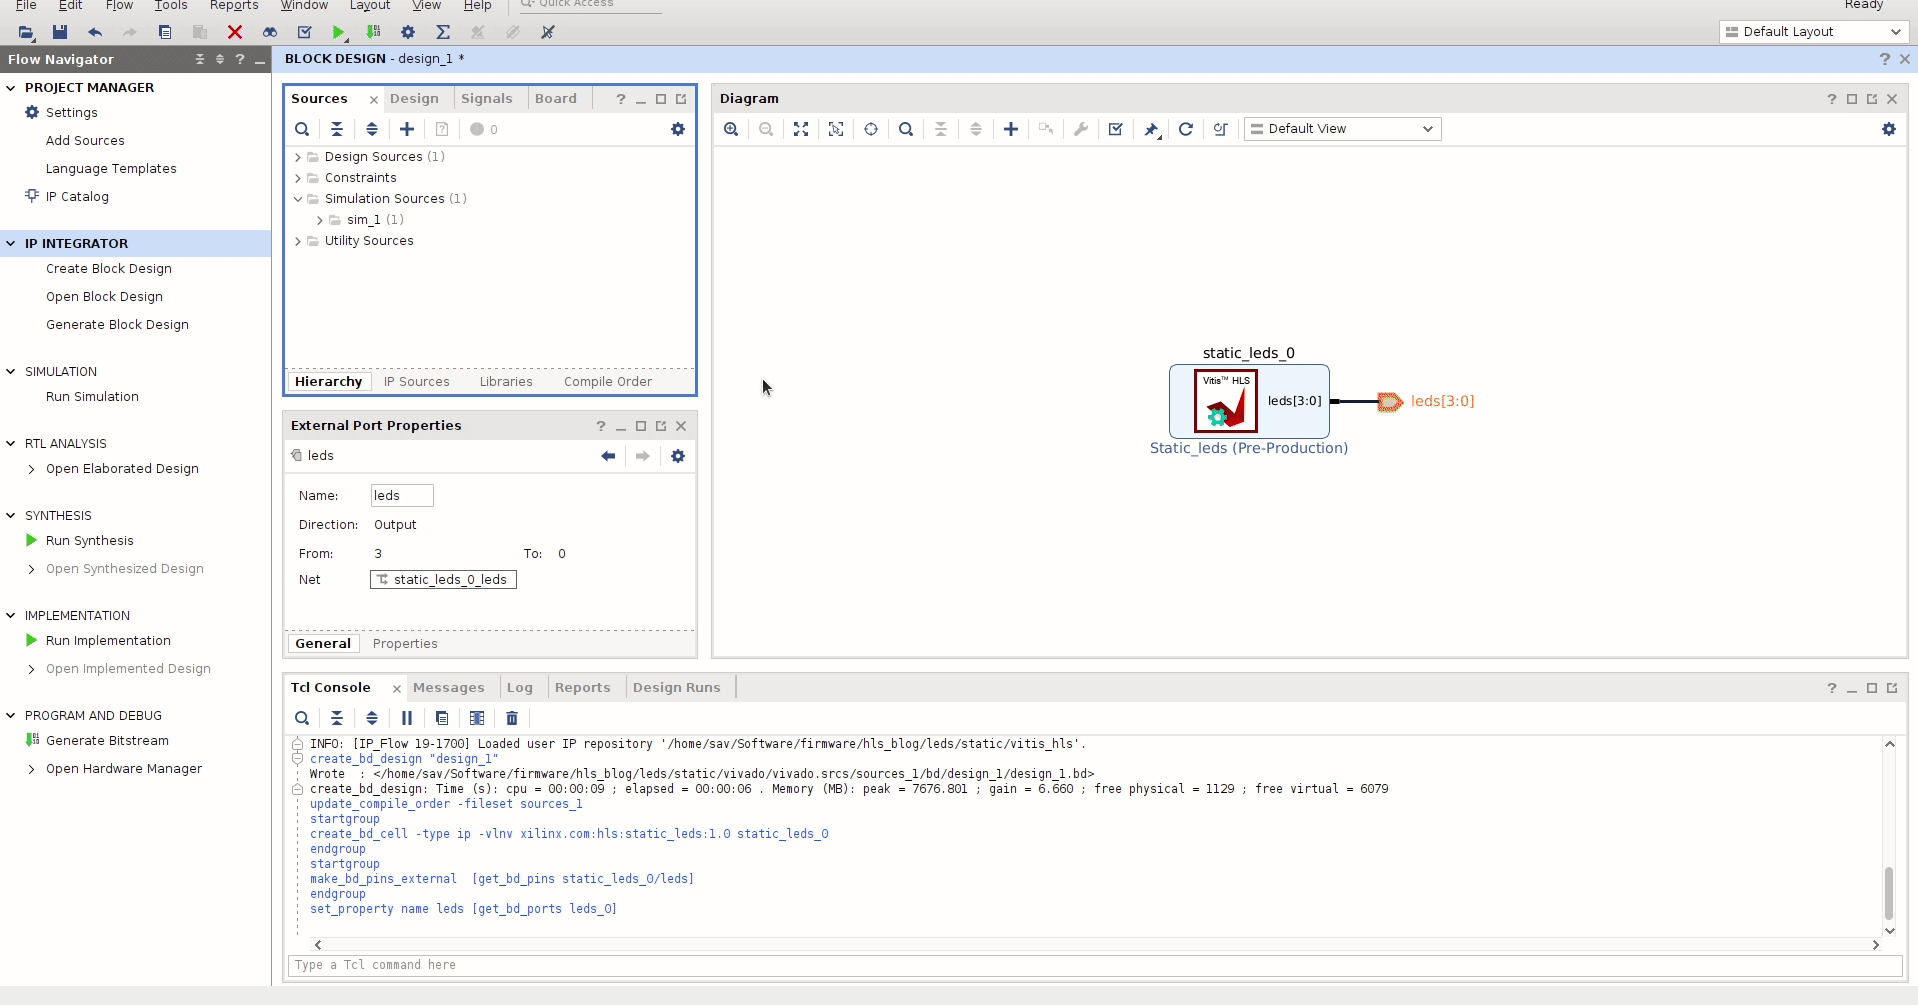Switch to the Messages tab
The image size is (1918, 1005).
[448, 688]
